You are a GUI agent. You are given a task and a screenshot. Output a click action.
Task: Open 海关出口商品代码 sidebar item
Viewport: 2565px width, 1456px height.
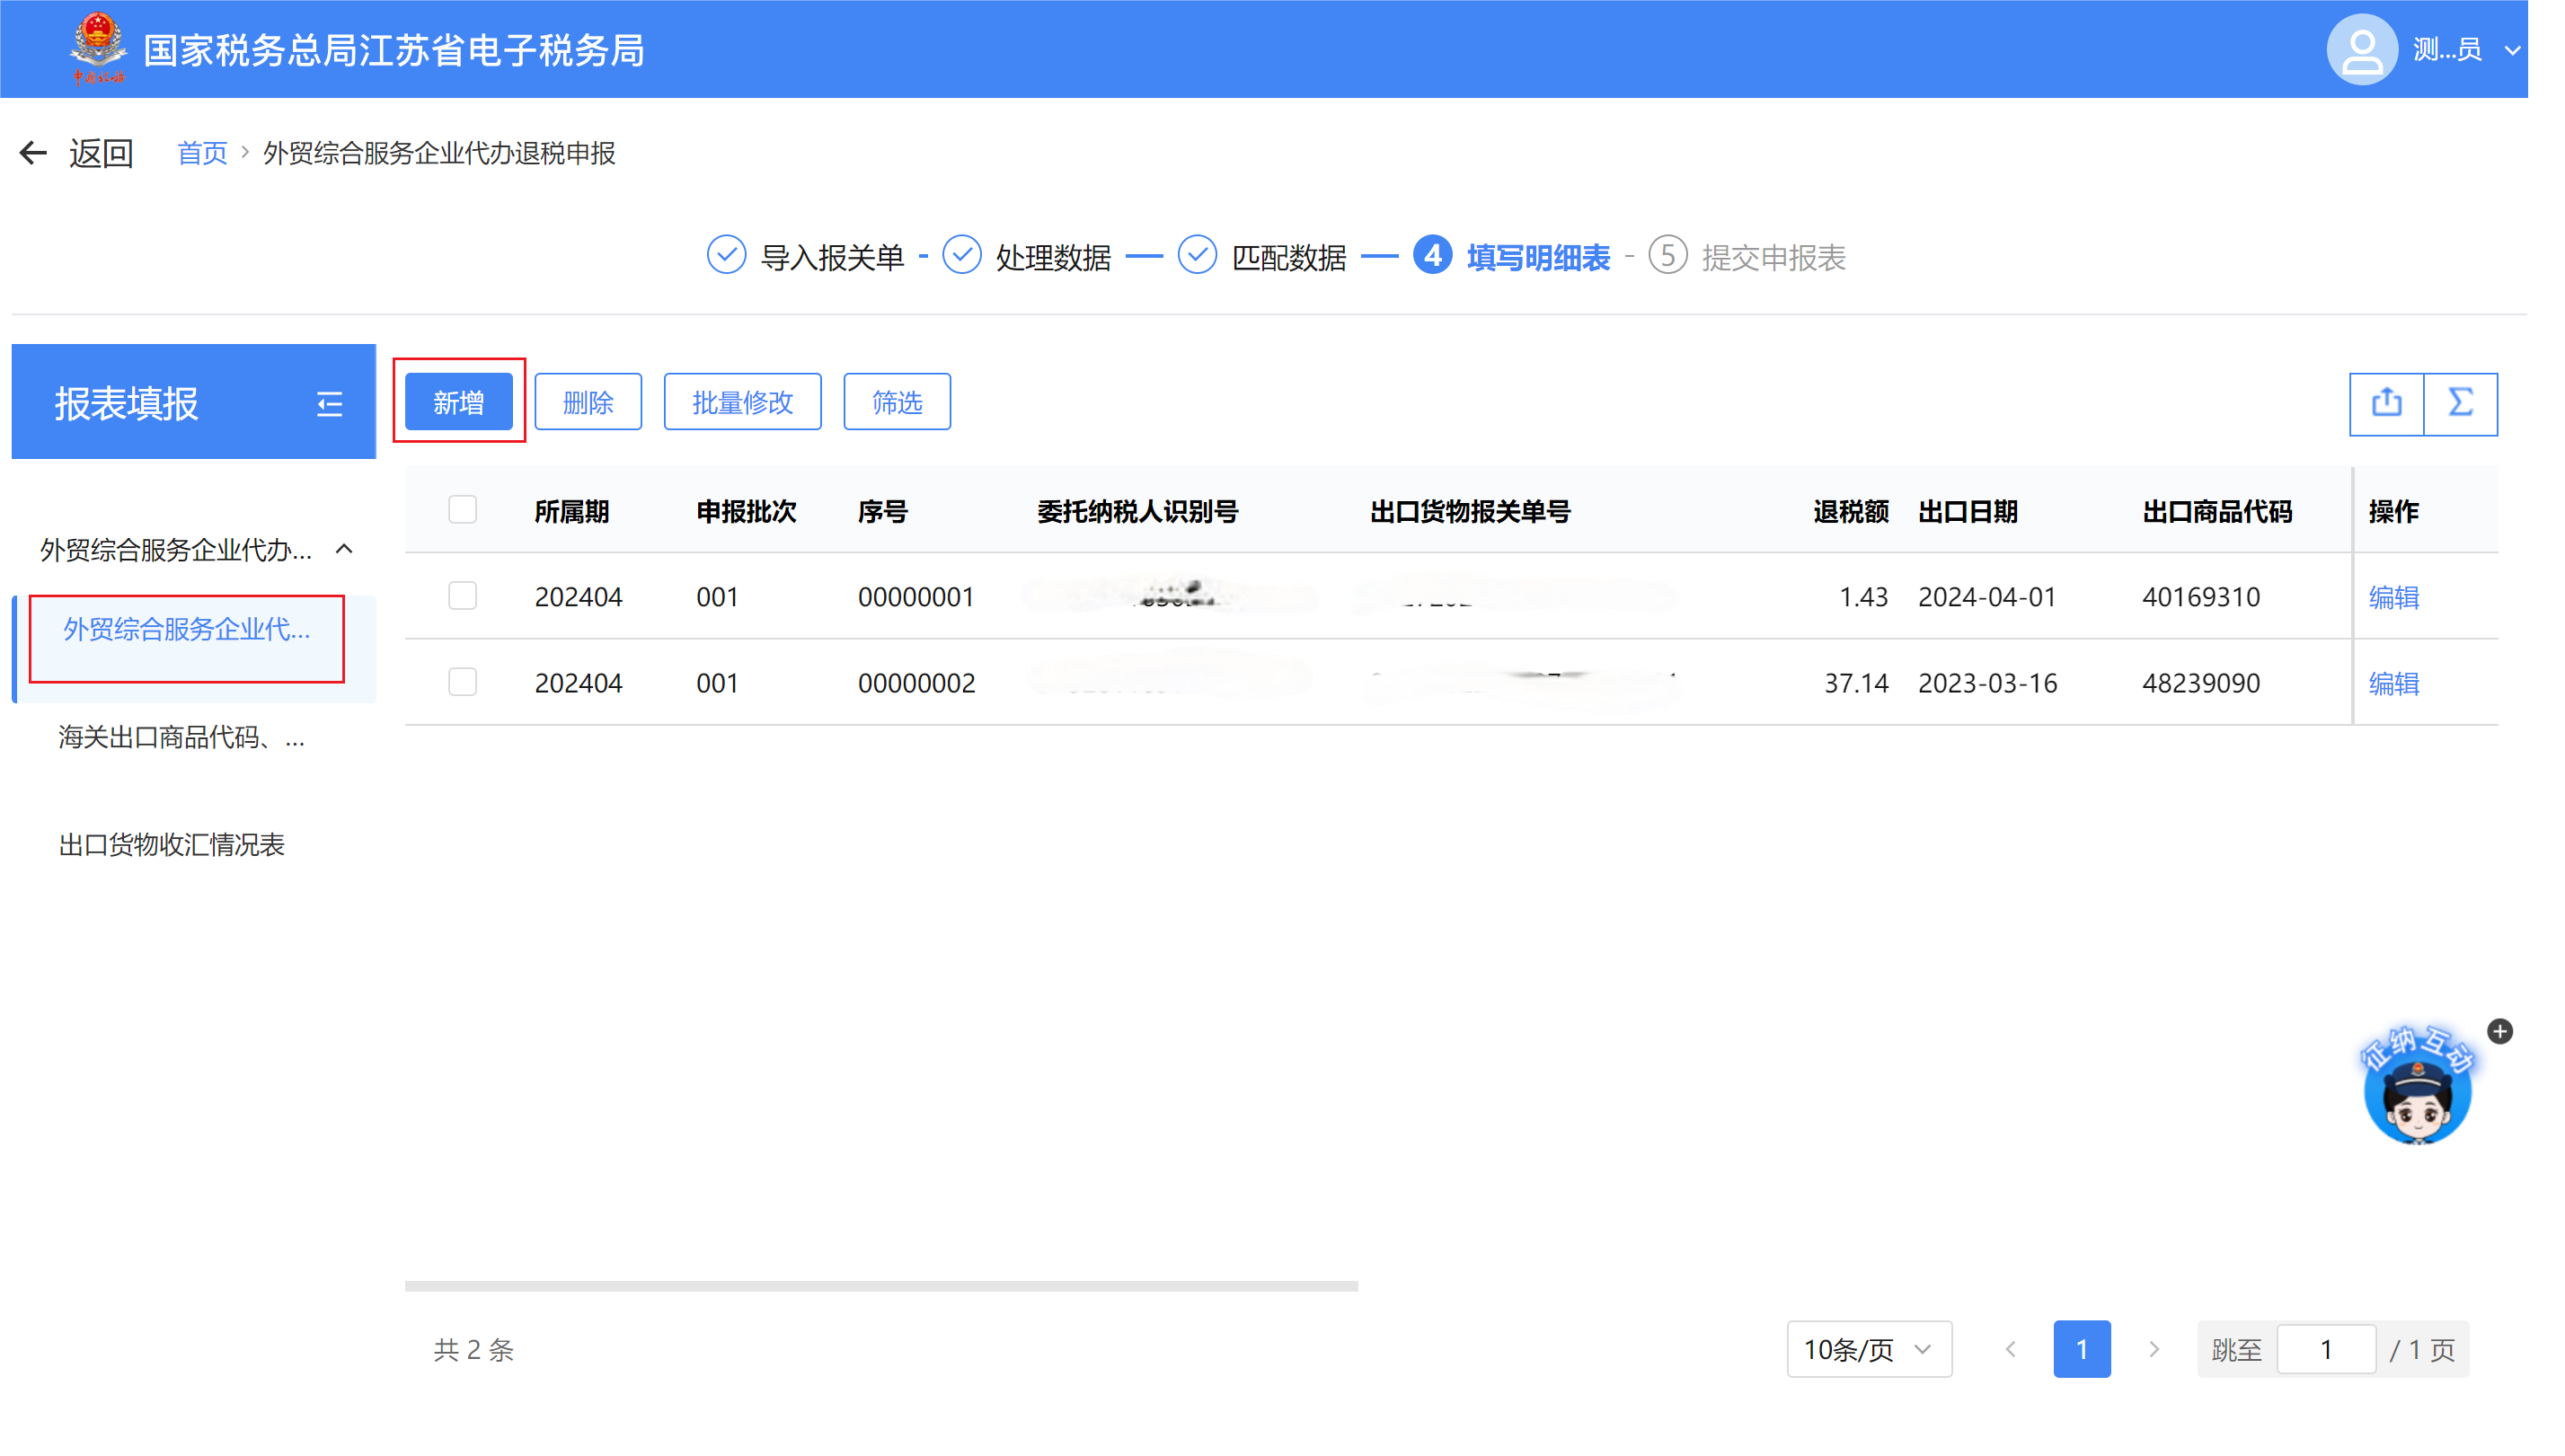click(181, 738)
